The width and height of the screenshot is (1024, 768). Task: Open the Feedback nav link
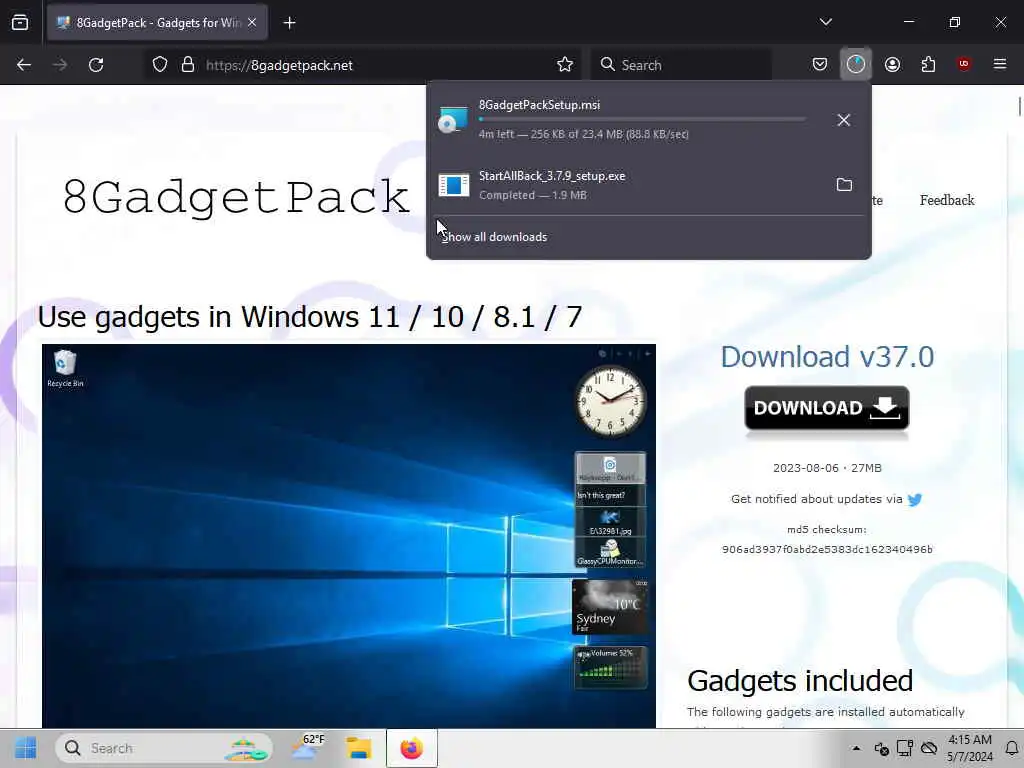click(947, 200)
